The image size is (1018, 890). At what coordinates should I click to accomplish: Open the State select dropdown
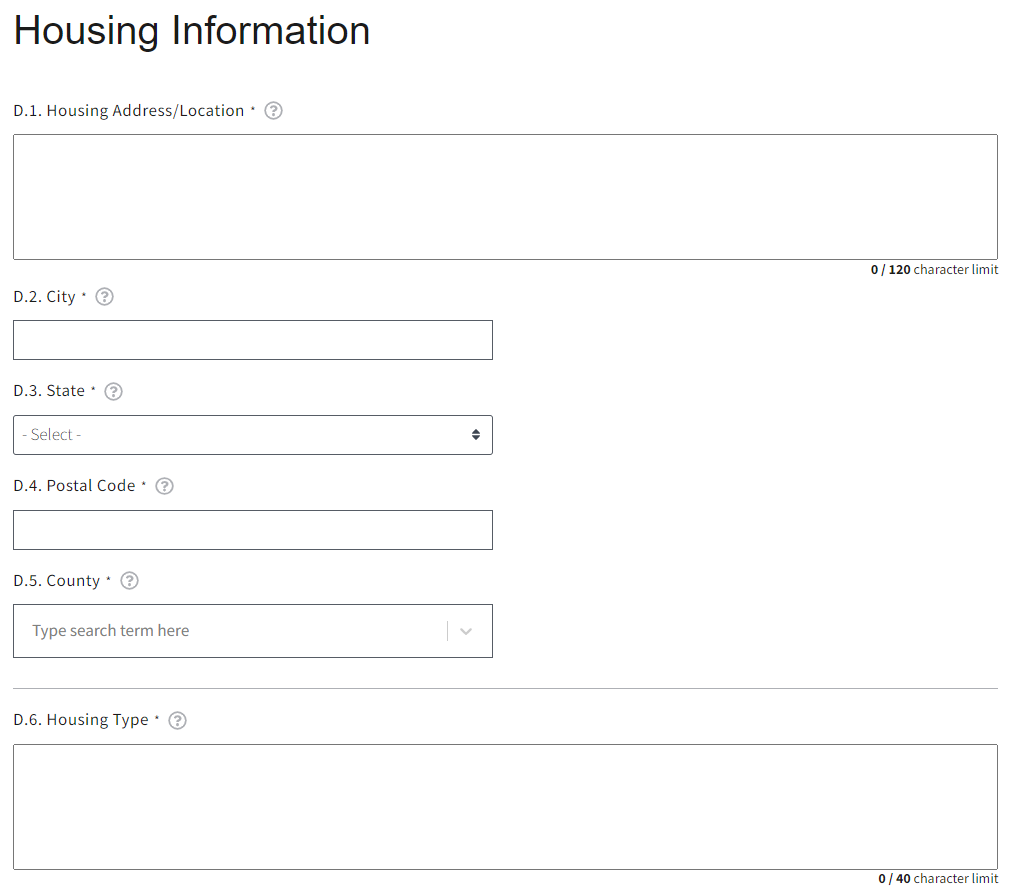click(252, 435)
